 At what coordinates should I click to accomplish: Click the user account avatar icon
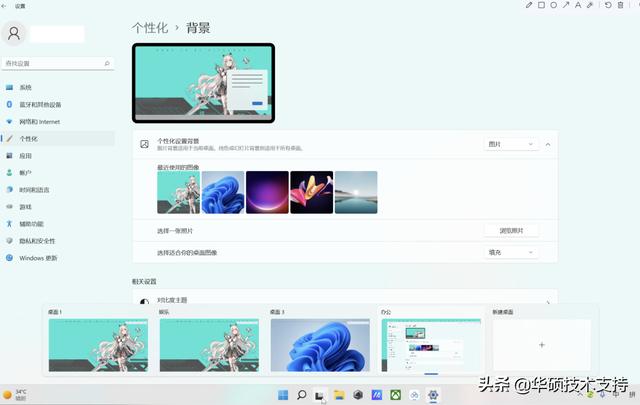click(x=14, y=33)
